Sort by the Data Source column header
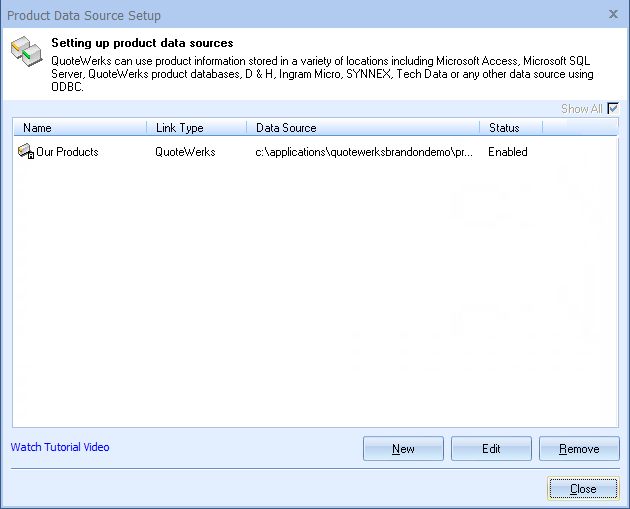 pyautogui.click(x=363, y=128)
